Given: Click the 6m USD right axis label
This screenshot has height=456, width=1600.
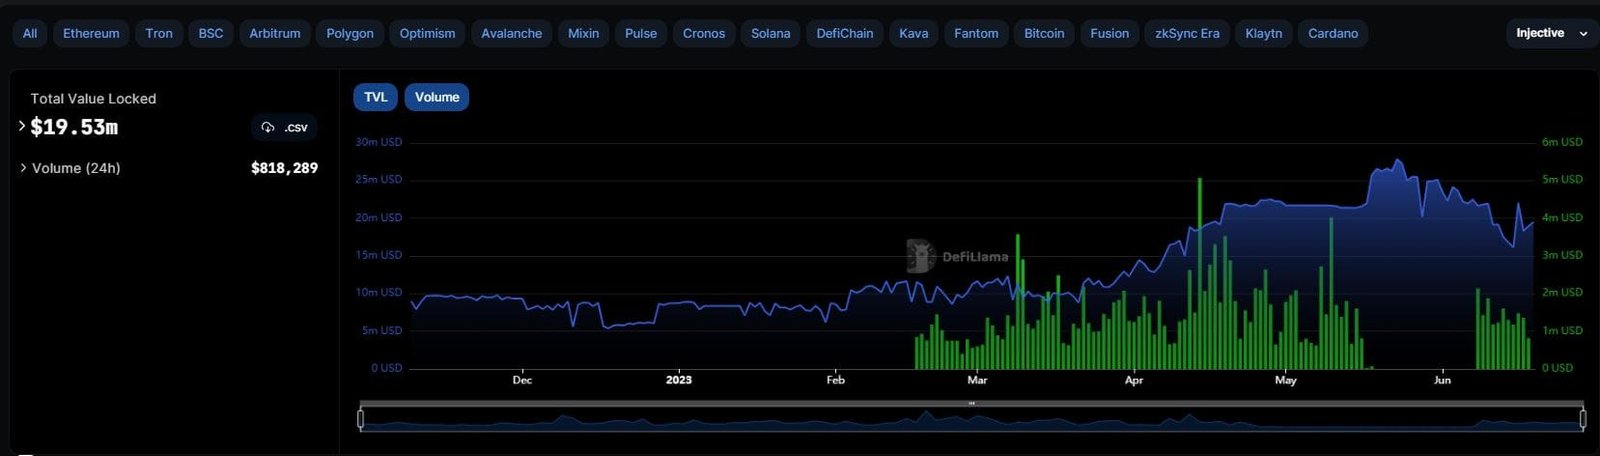Looking at the screenshot, I should pyautogui.click(x=1562, y=142).
